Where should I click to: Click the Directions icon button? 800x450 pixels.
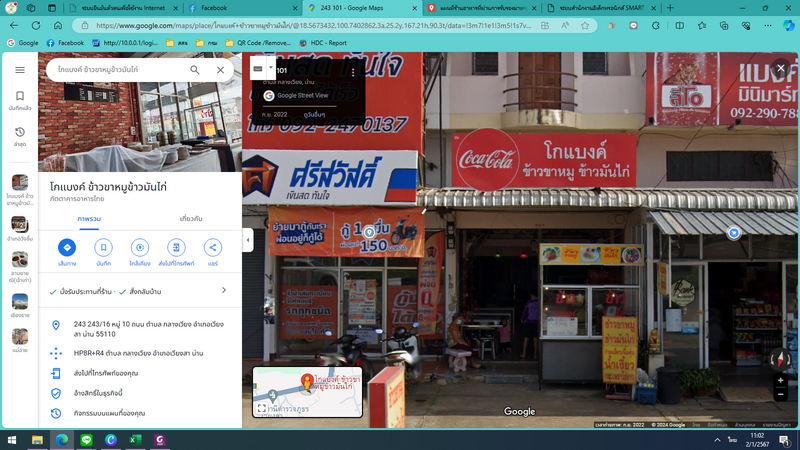tap(67, 247)
